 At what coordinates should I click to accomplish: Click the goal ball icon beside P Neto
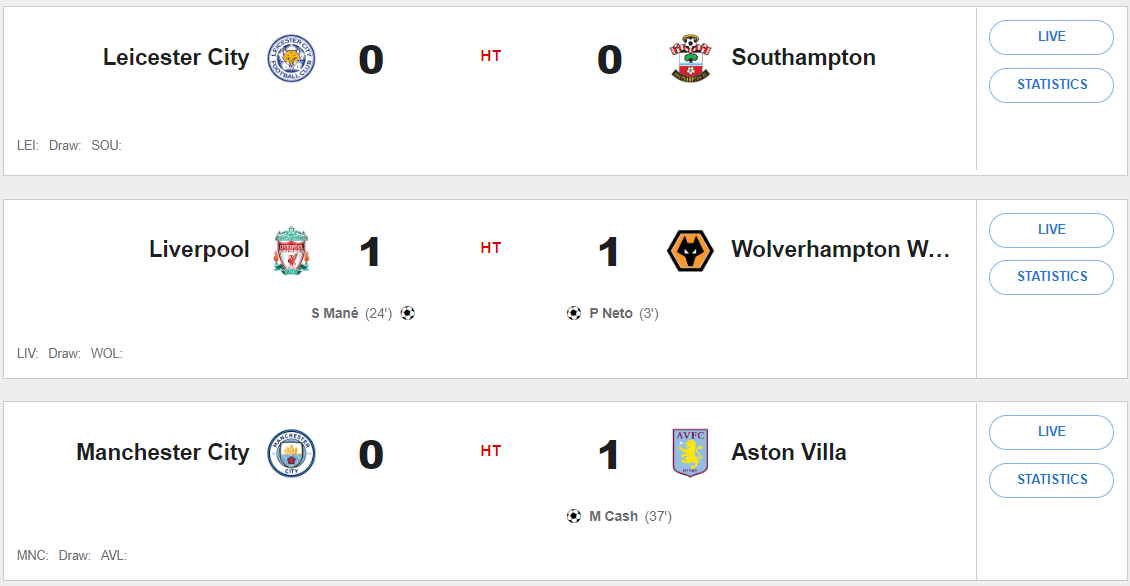(x=573, y=313)
